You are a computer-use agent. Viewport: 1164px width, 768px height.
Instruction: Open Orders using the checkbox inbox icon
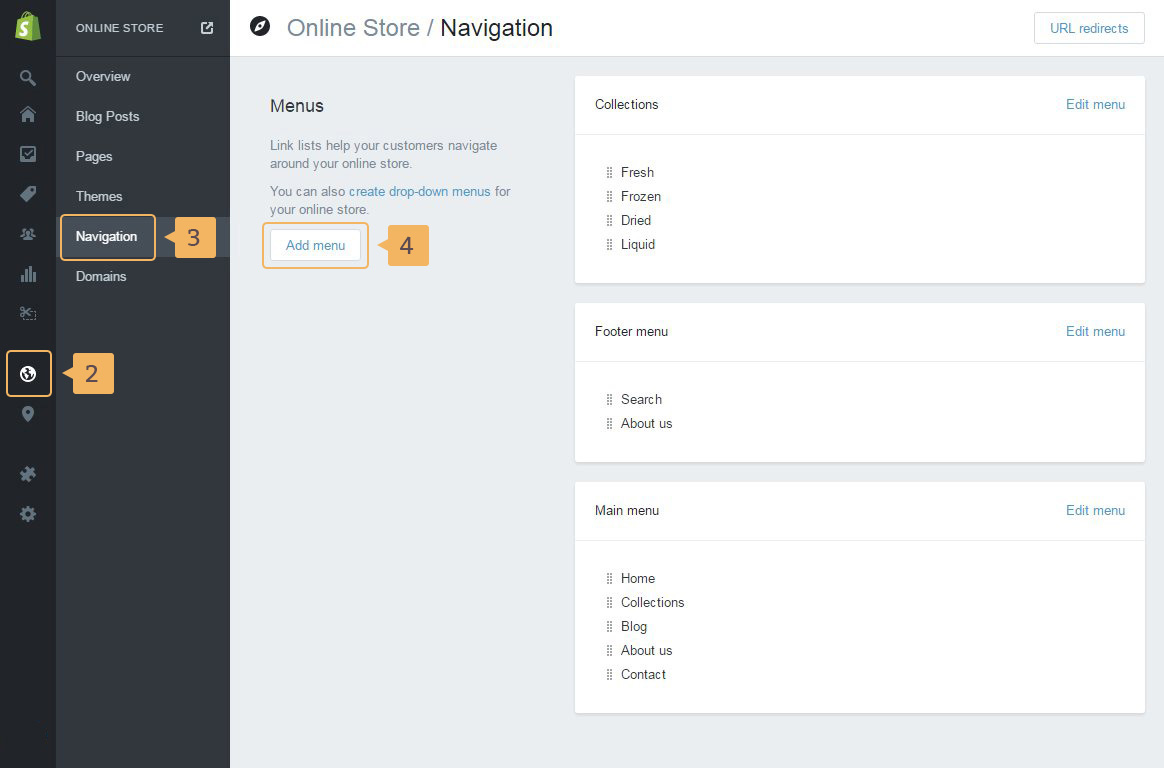28,154
